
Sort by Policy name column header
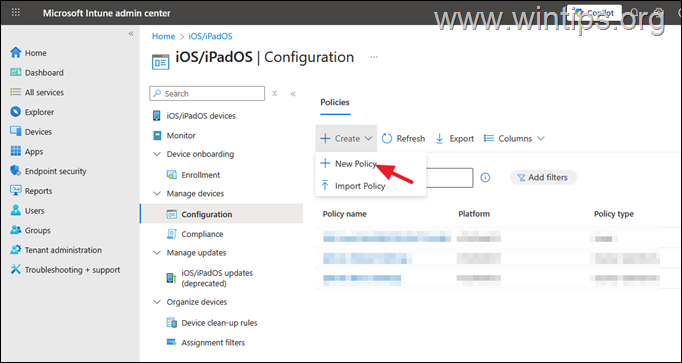[344, 214]
